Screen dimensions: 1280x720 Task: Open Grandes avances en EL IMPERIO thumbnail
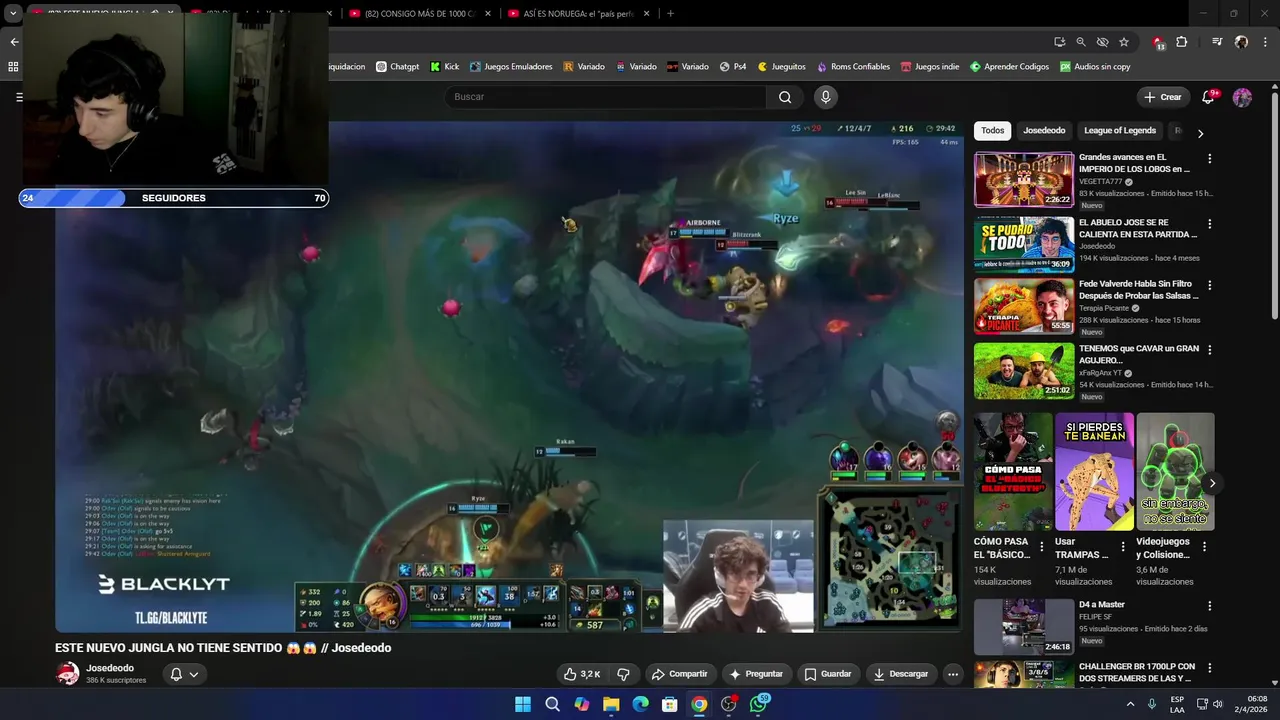tap(1024, 179)
